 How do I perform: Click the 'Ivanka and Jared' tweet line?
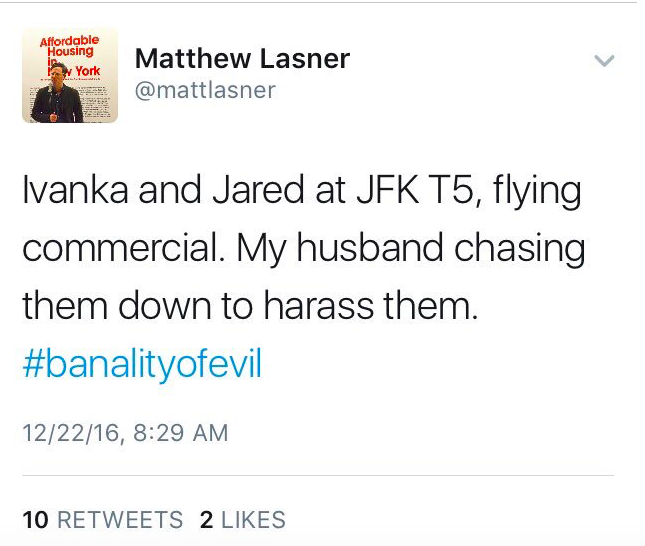(302, 191)
